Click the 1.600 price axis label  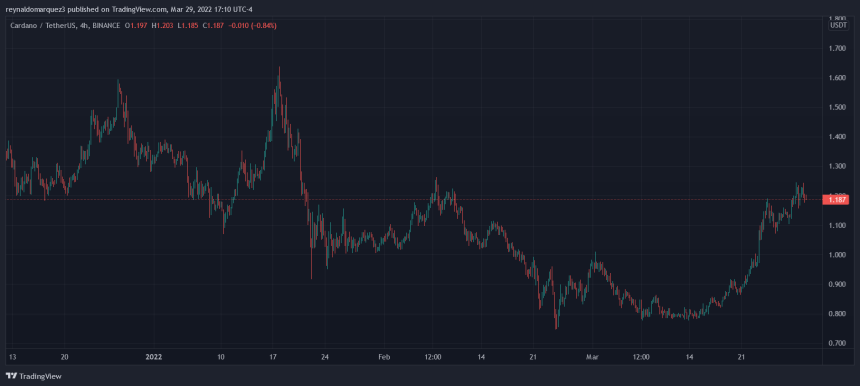(837, 78)
